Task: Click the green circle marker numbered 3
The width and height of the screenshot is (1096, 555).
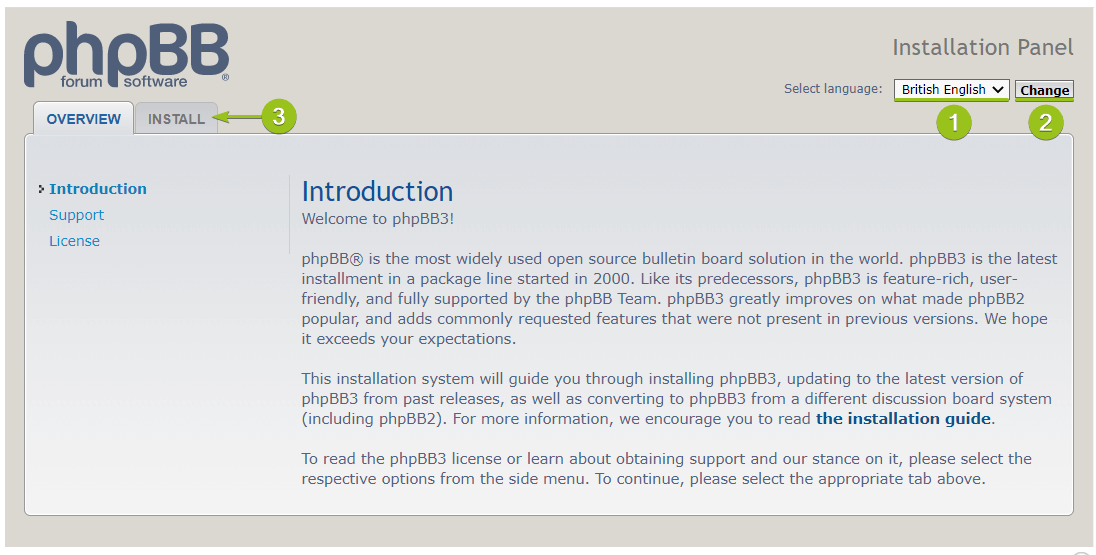Action: click(279, 117)
